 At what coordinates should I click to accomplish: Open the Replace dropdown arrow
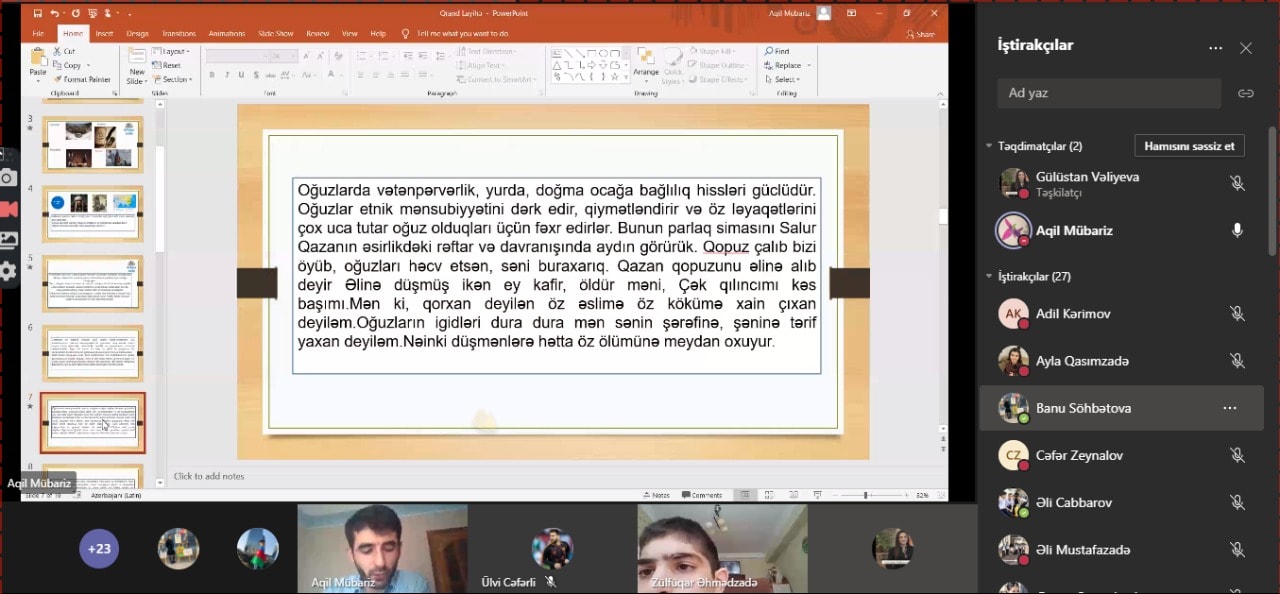tap(809, 65)
